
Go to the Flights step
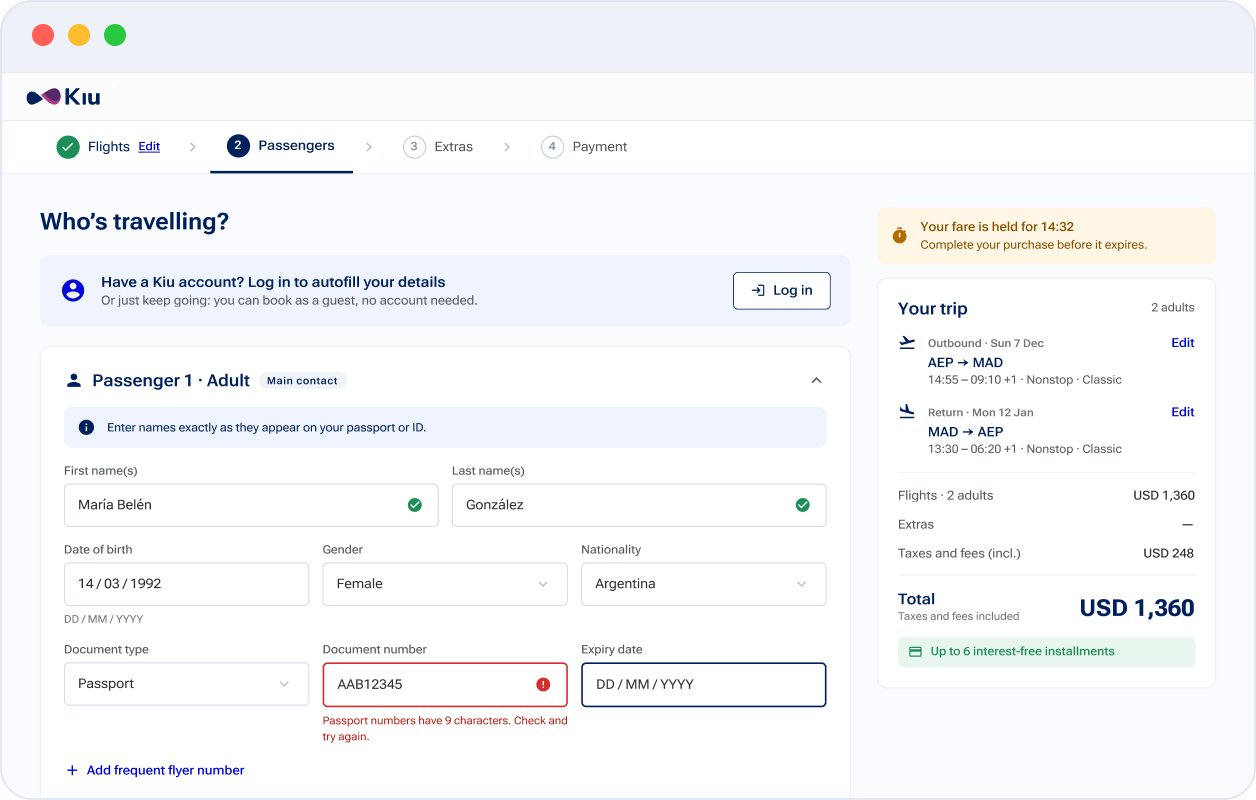click(108, 147)
